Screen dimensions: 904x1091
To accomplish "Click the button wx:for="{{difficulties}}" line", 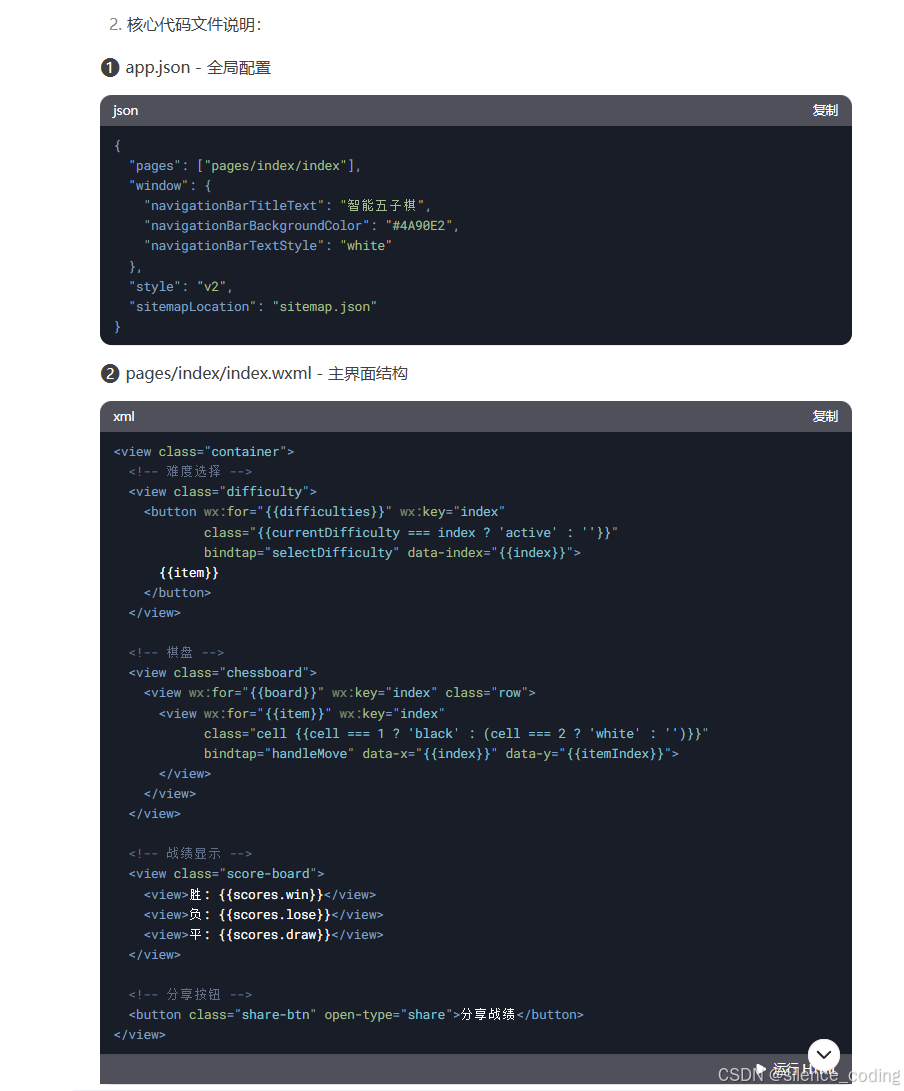I will (324, 512).
